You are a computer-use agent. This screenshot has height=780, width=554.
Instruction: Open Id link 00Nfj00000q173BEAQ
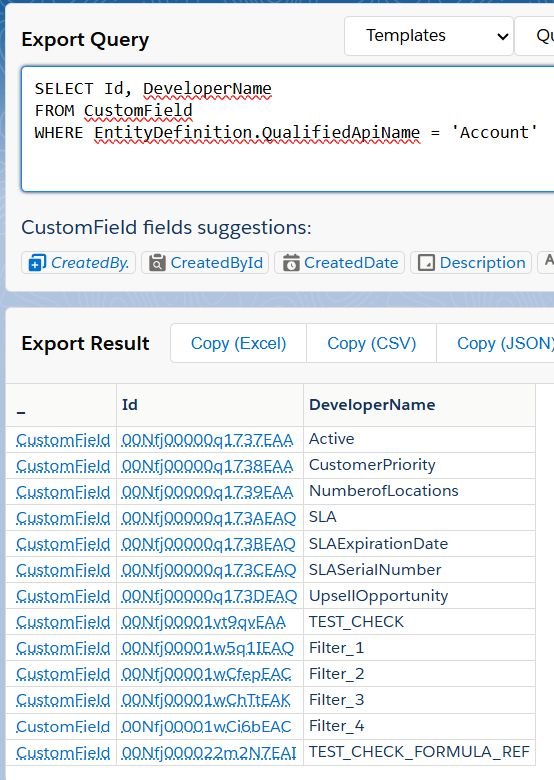[x=209, y=544]
